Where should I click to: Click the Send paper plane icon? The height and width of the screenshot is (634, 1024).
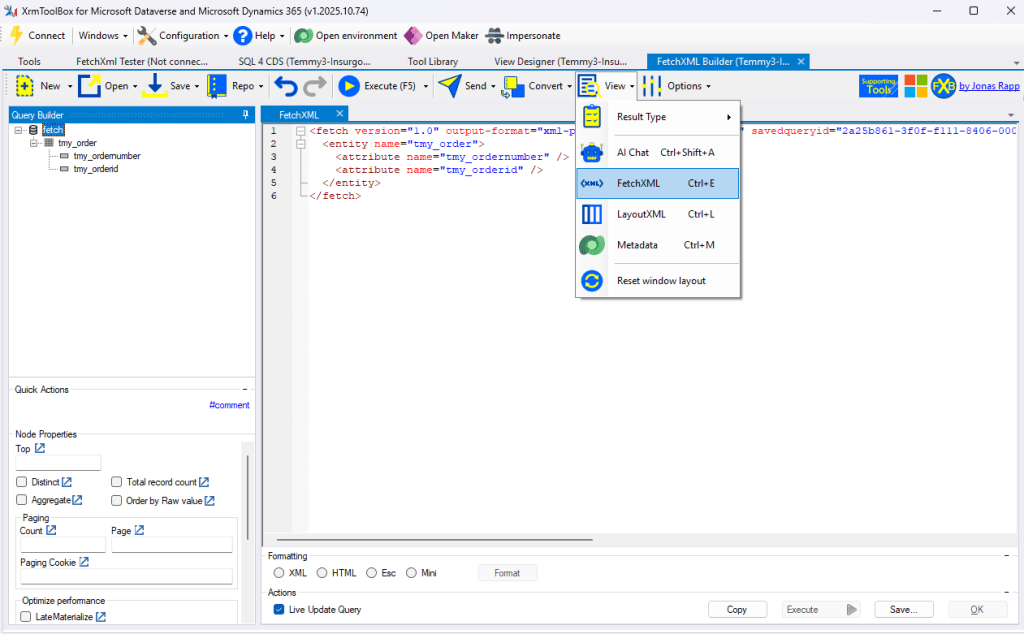(449, 86)
